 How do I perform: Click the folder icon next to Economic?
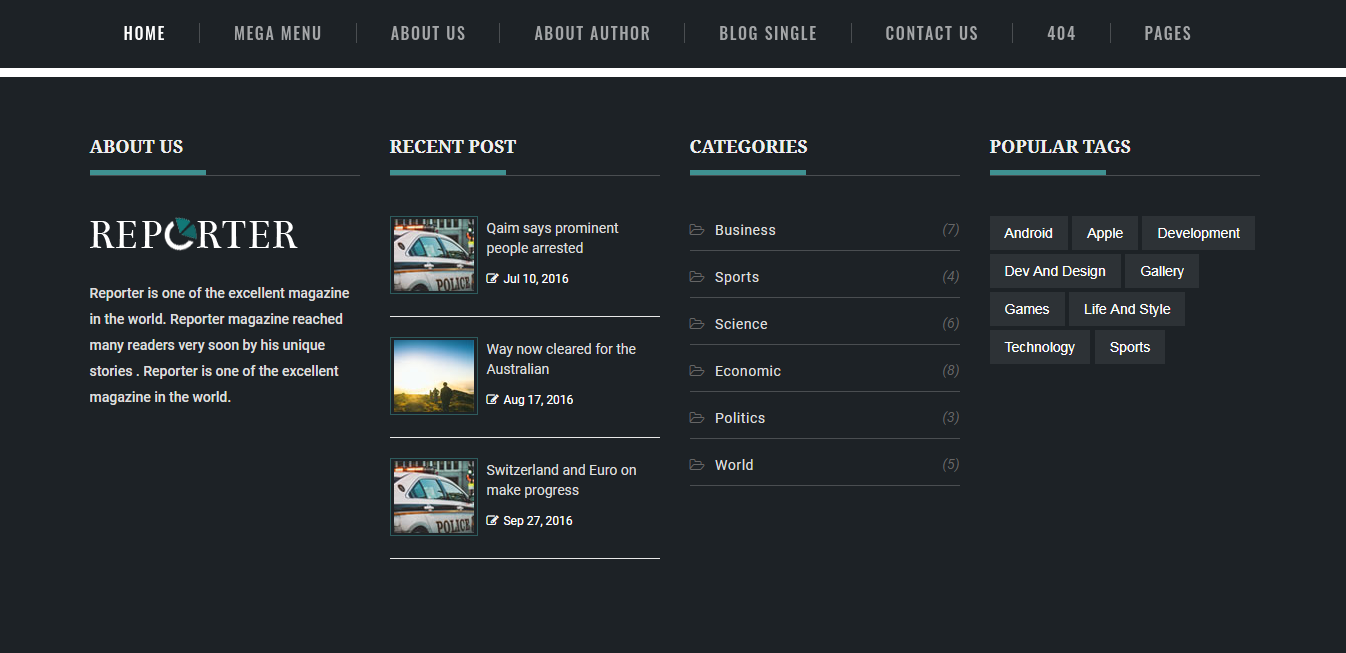click(697, 371)
